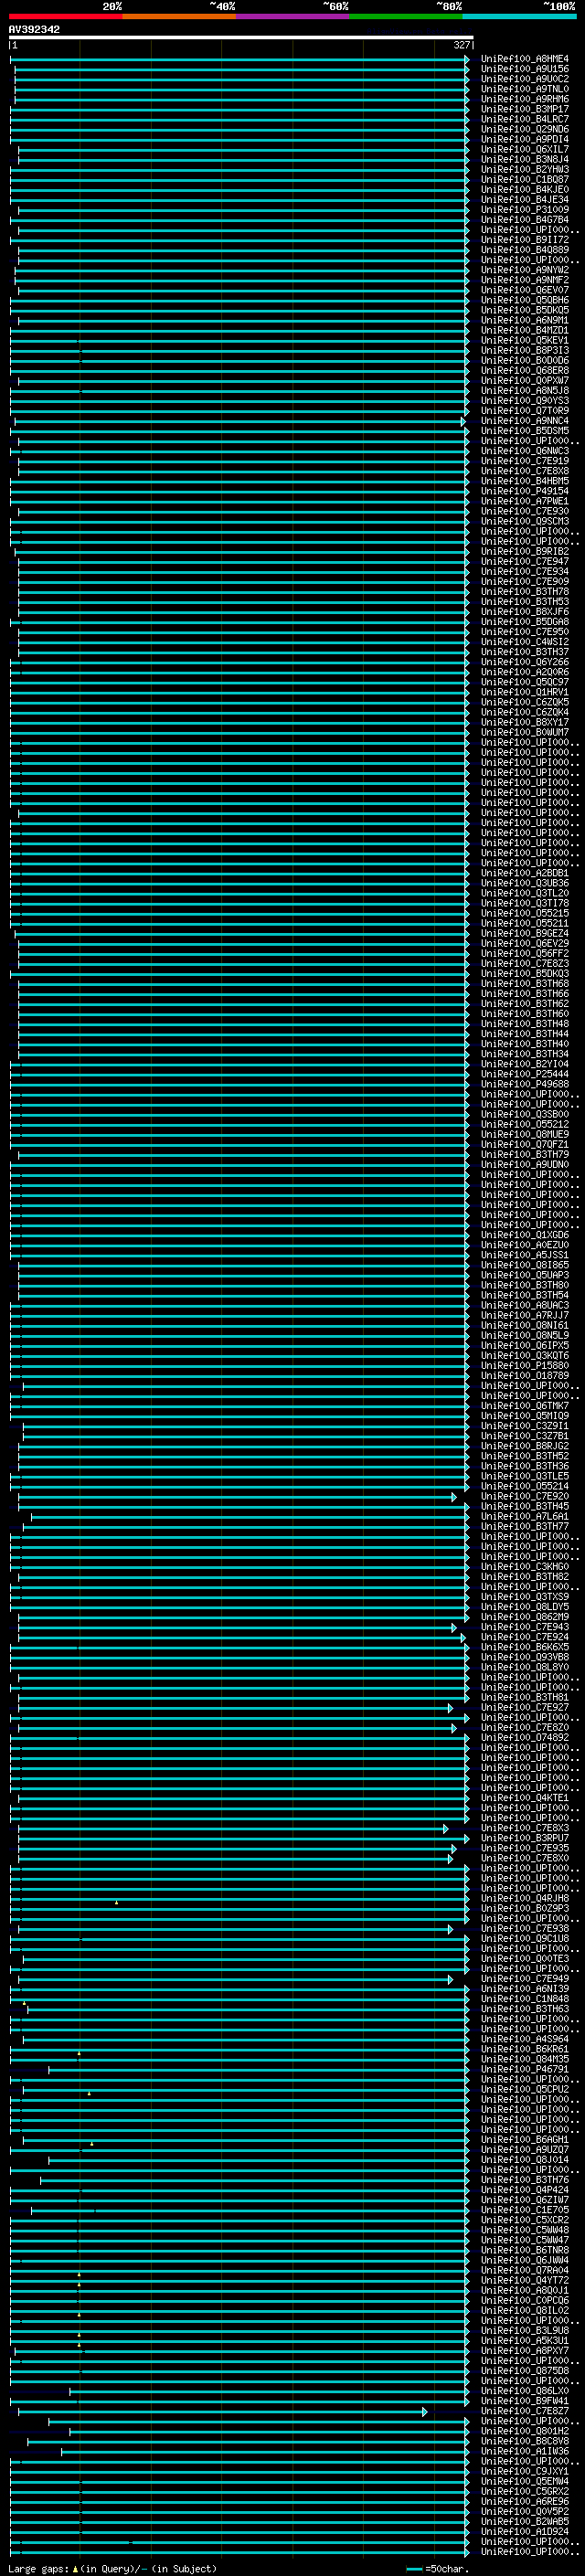This screenshot has width=585, height=2576.
Task: Select hit label UniRef100_B8XJF6
Action: (x=525, y=612)
